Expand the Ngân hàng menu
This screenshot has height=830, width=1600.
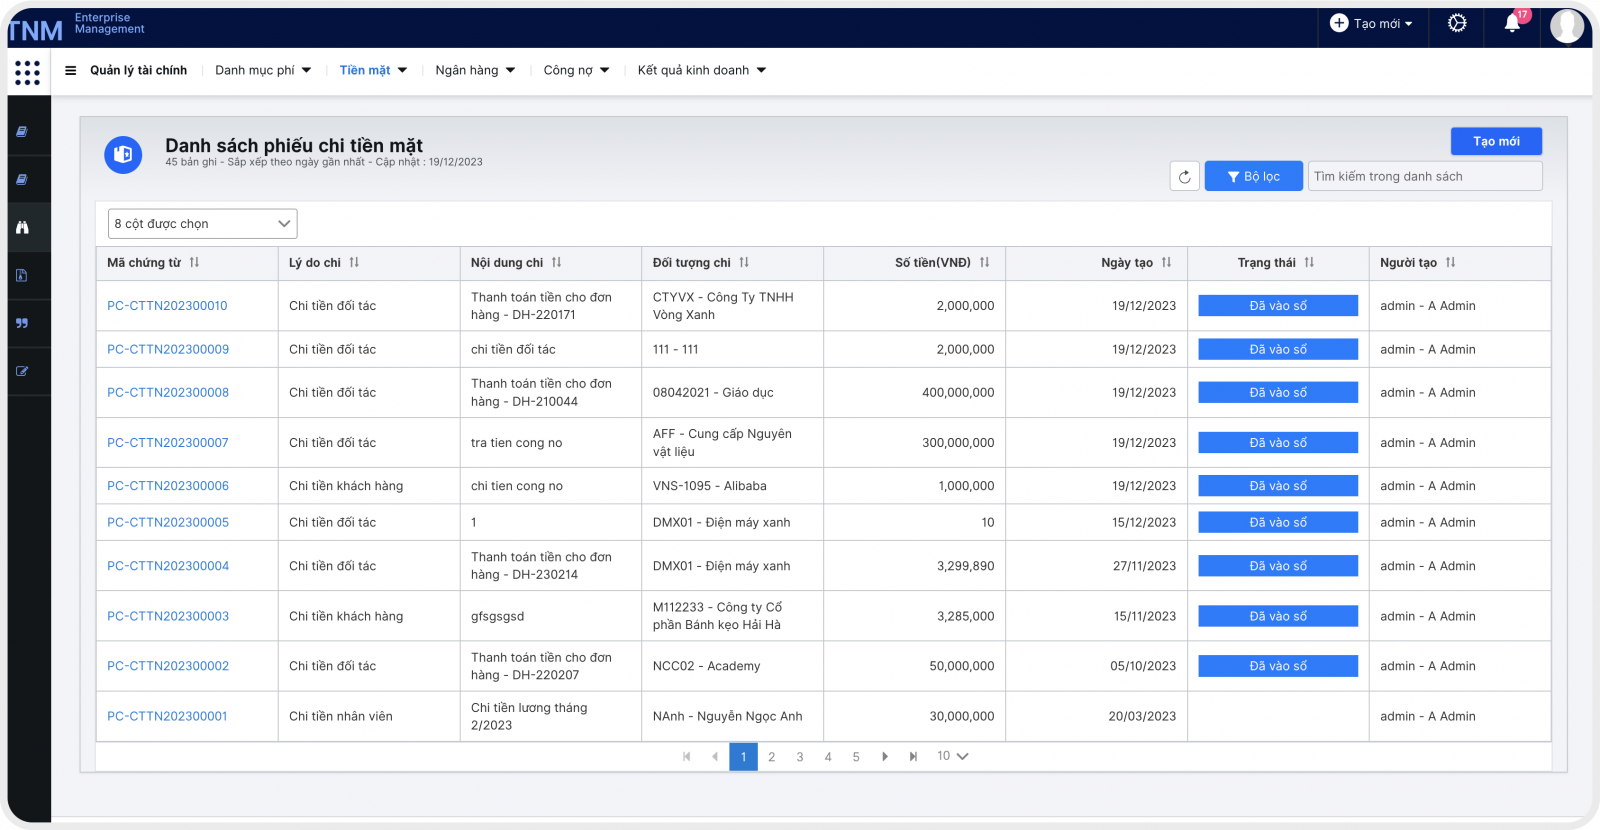pyautogui.click(x=475, y=71)
